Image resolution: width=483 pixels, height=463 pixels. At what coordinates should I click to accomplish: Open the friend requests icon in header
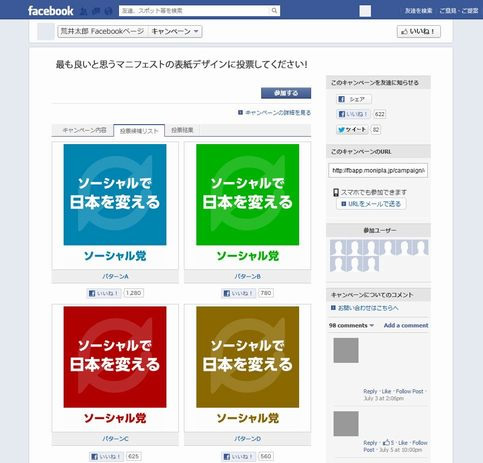pyautogui.click(x=83, y=11)
